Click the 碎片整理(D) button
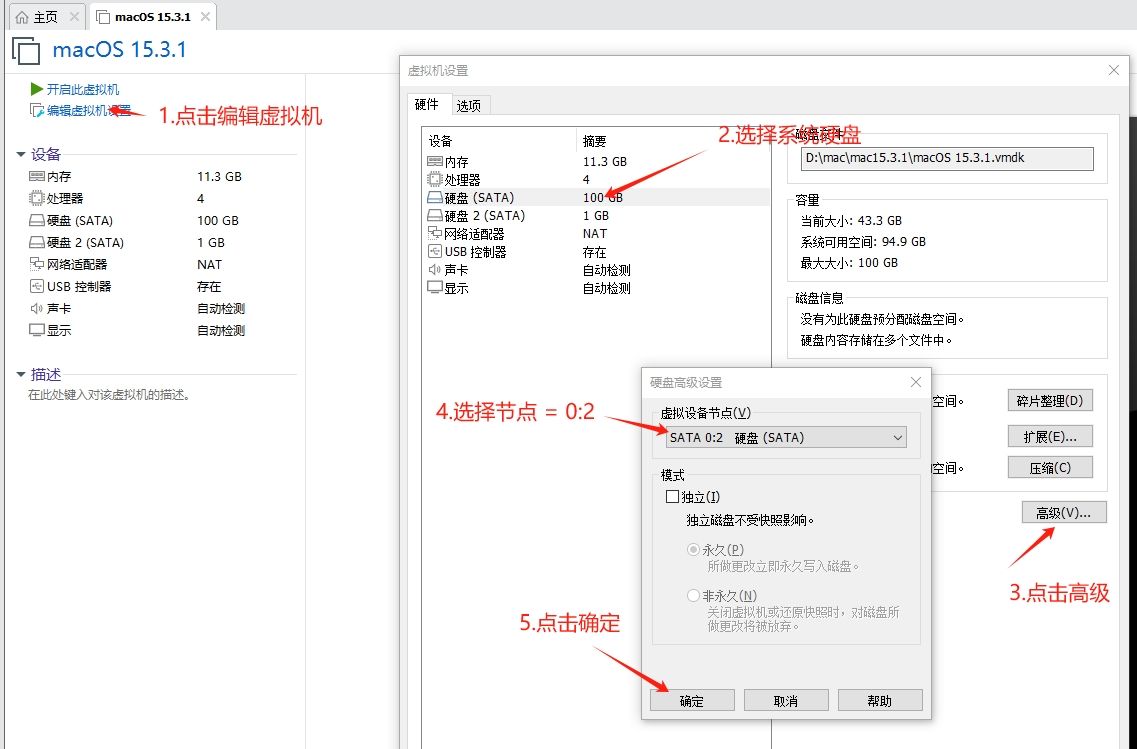This screenshot has width=1137, height=749. tap(1050, 401)
